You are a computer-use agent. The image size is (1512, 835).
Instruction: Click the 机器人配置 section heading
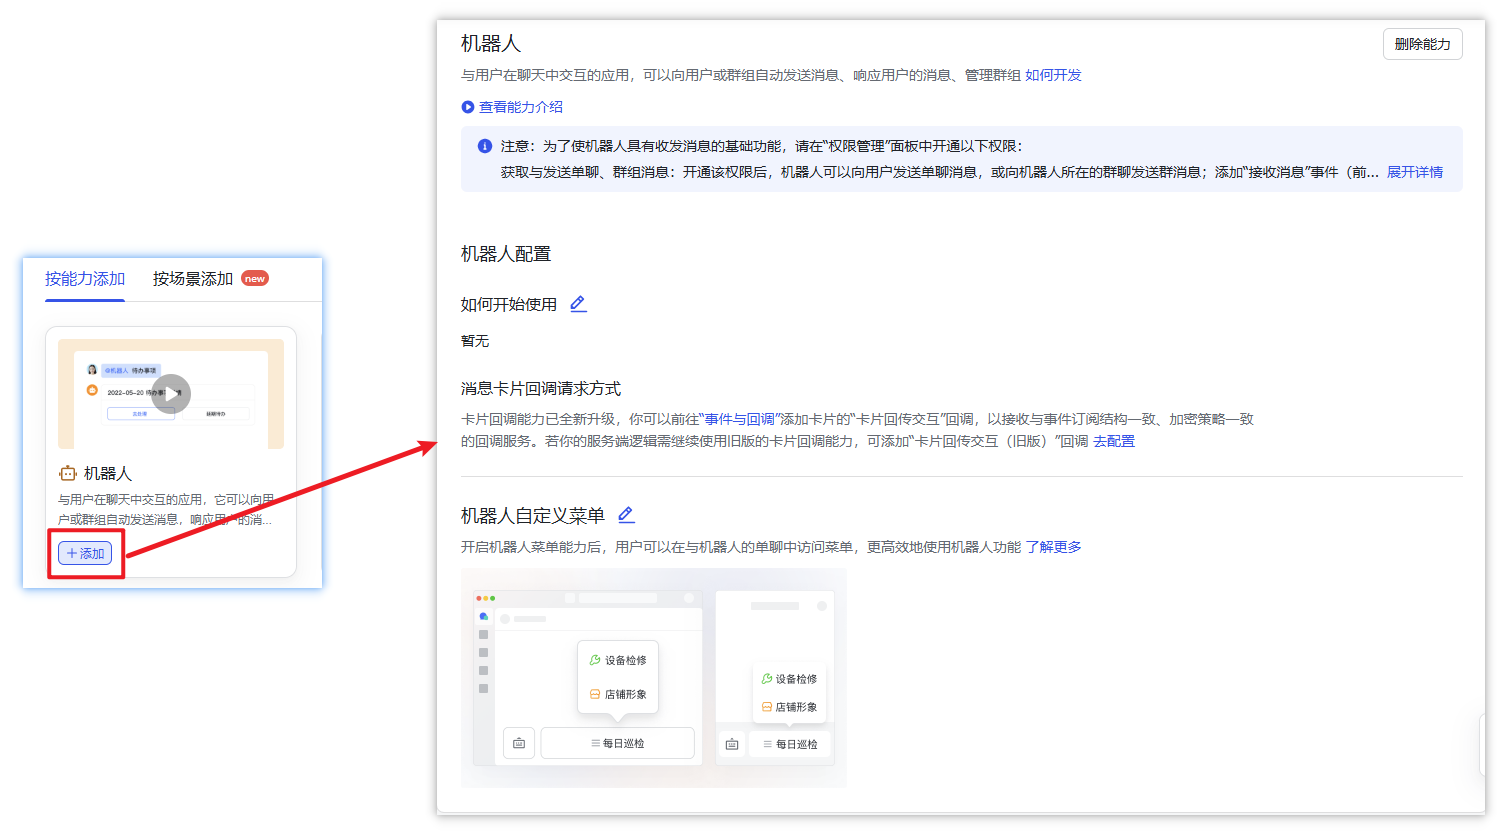(506, 254)
